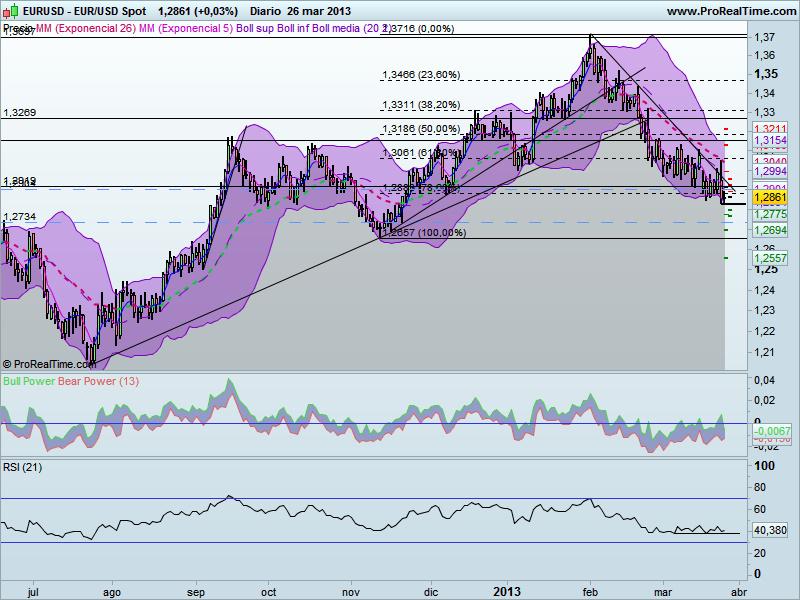This screenshot has width=800, height=600.
Task: Click the 1,21 price axis label
Action: coord(765,352)
